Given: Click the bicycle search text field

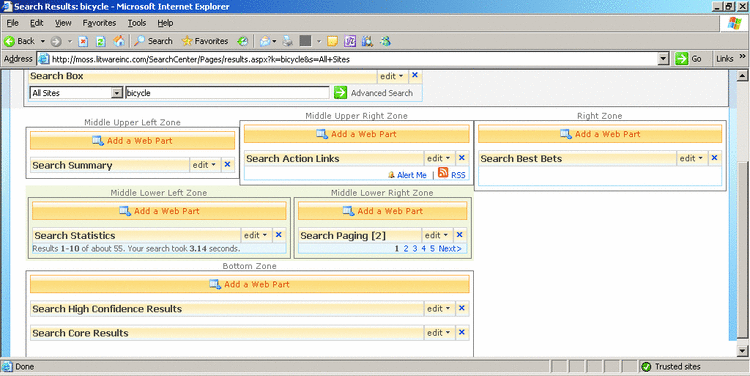Looking at the screenshot, I should [x=227, y=93].
